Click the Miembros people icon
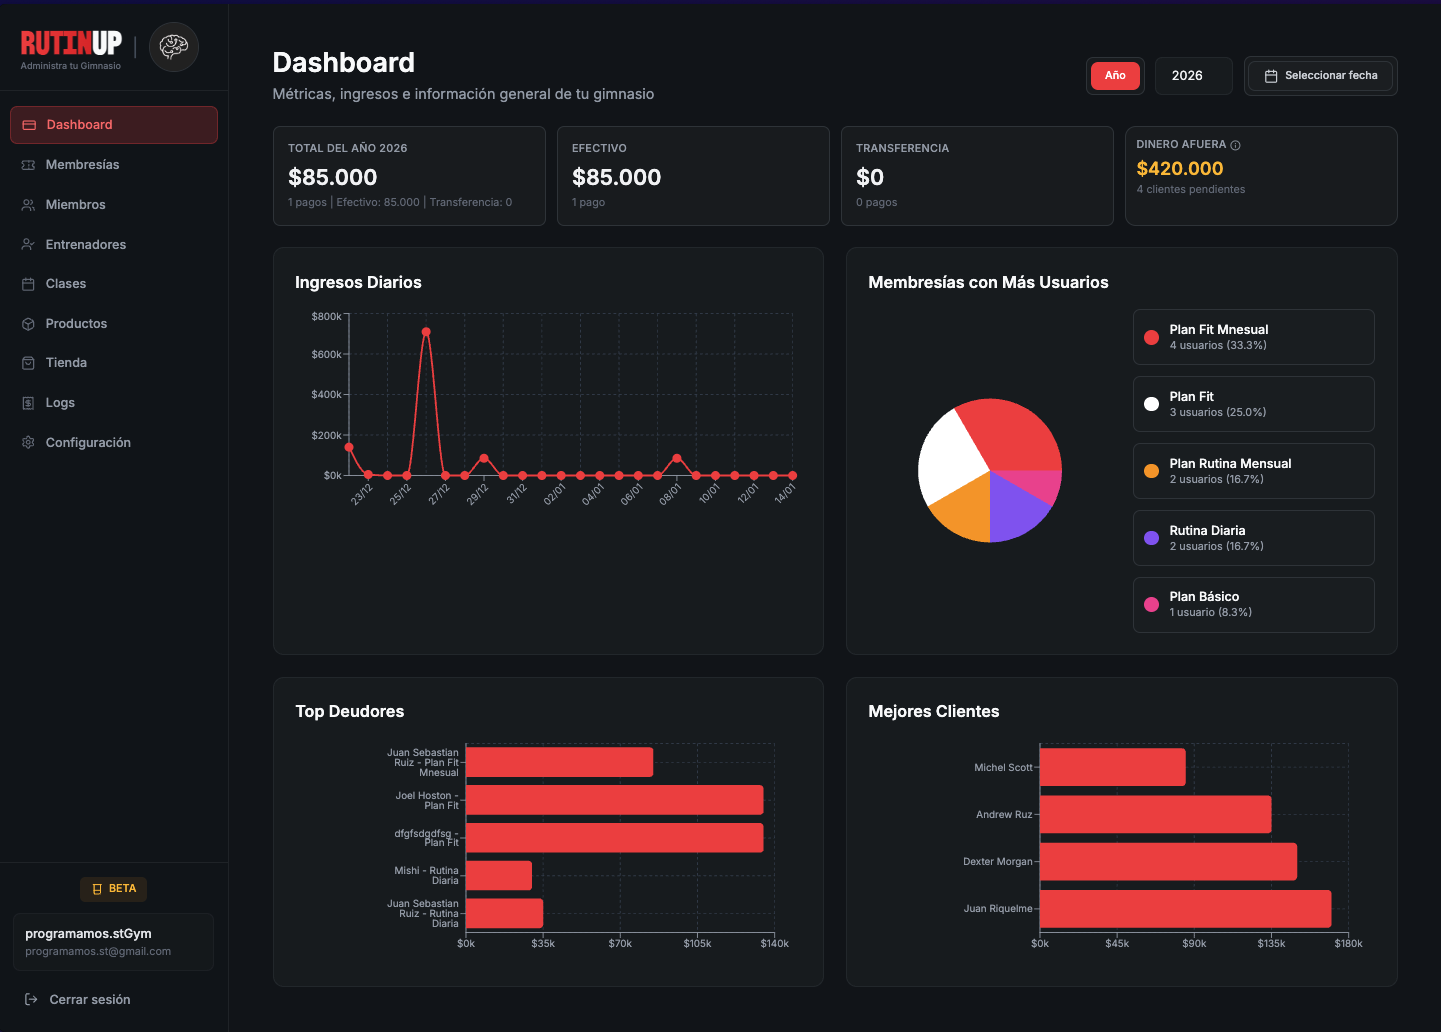The image size is (1441, 1032). point(28,205)
